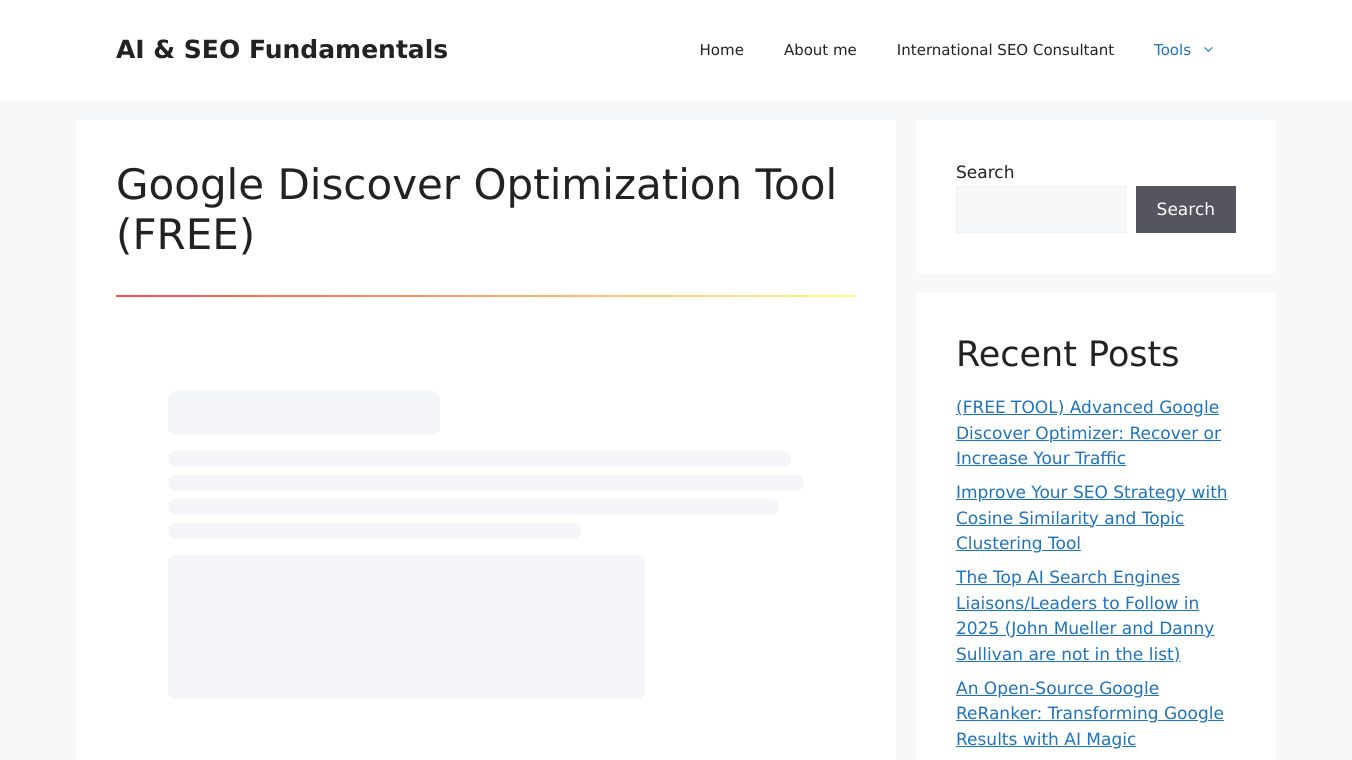Click the shortest, last loading placeholder text line
This screenshot has width=1352, height=760.
point(374,531)
